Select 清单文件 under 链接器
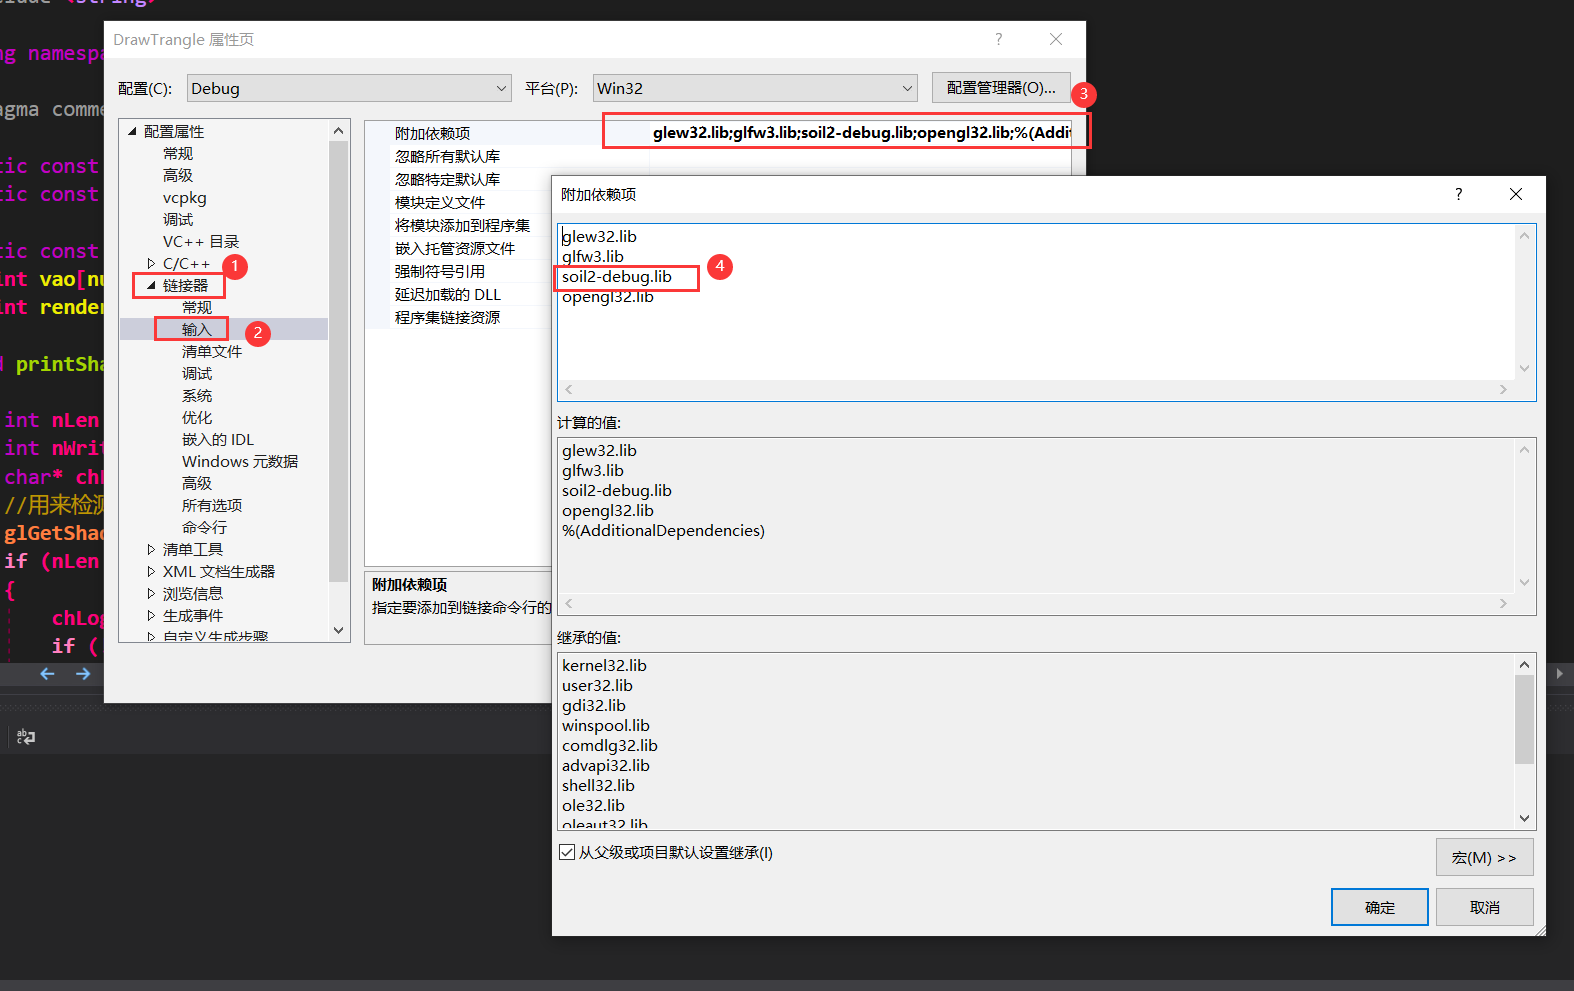Viewport: 1574px width, 991px height. 212,351
